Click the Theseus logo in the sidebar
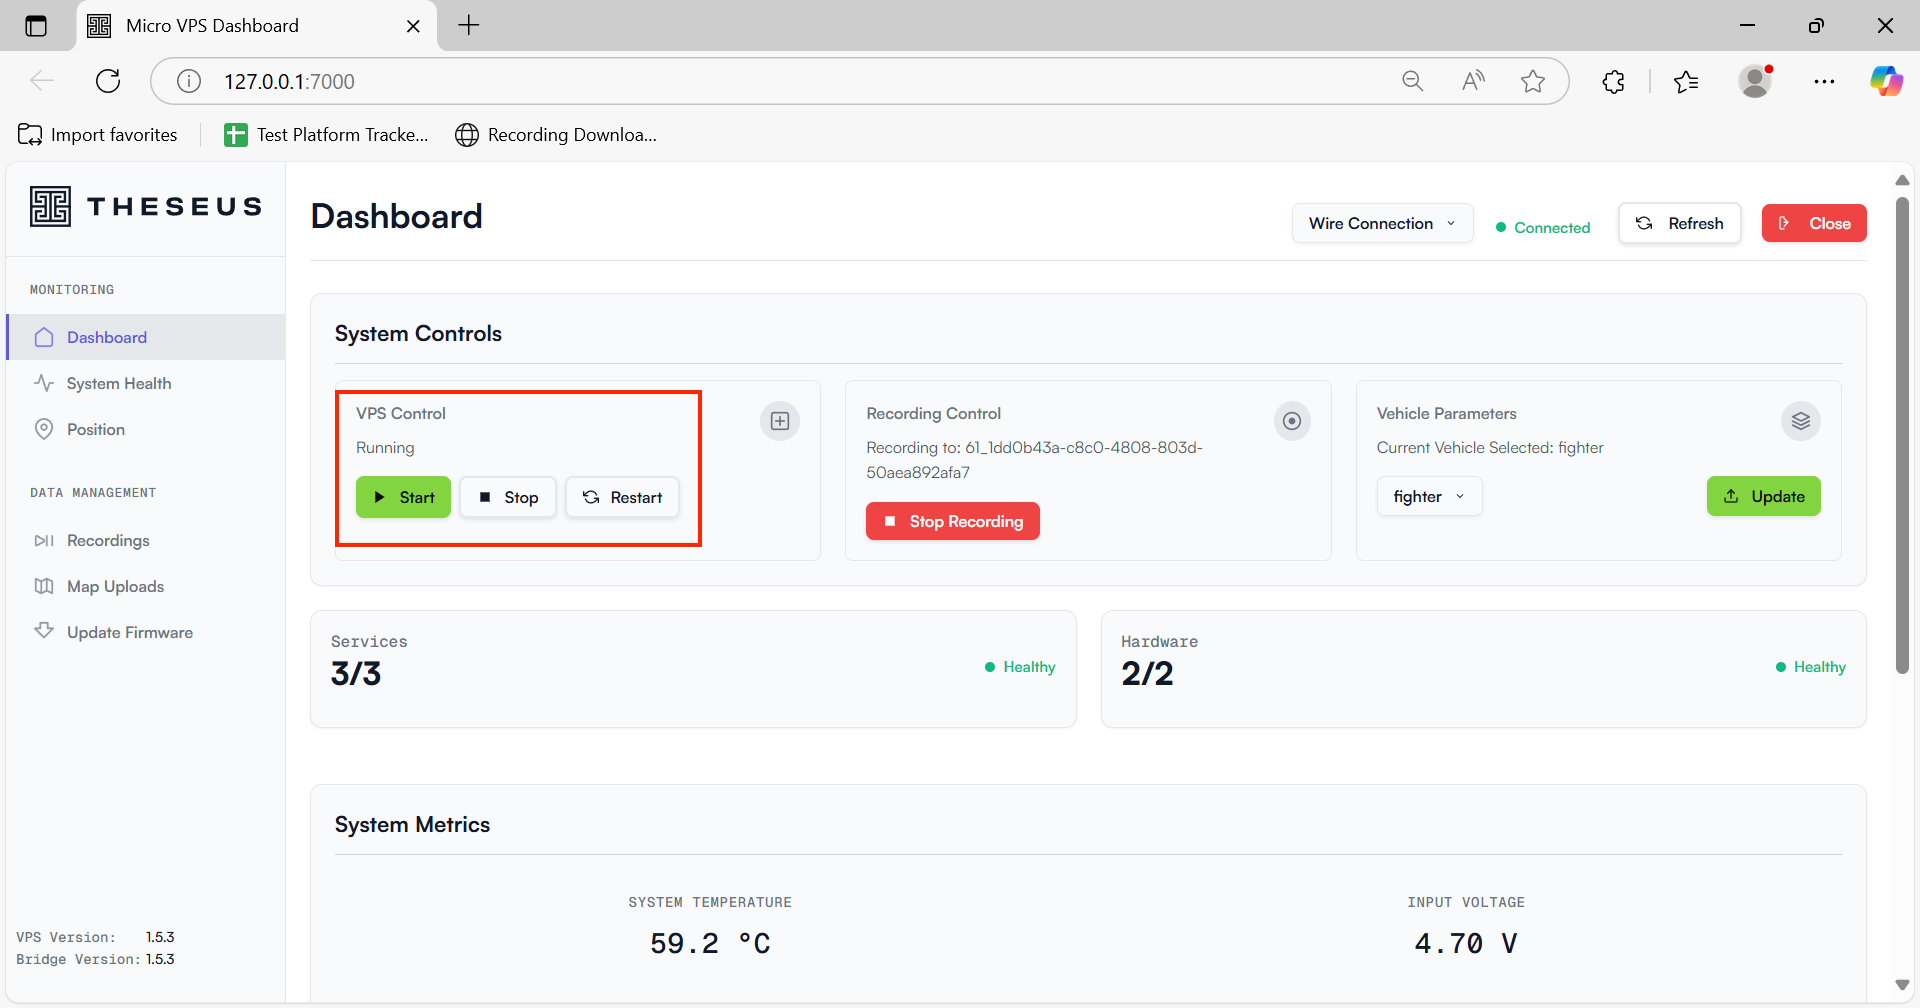 (146, 207)
